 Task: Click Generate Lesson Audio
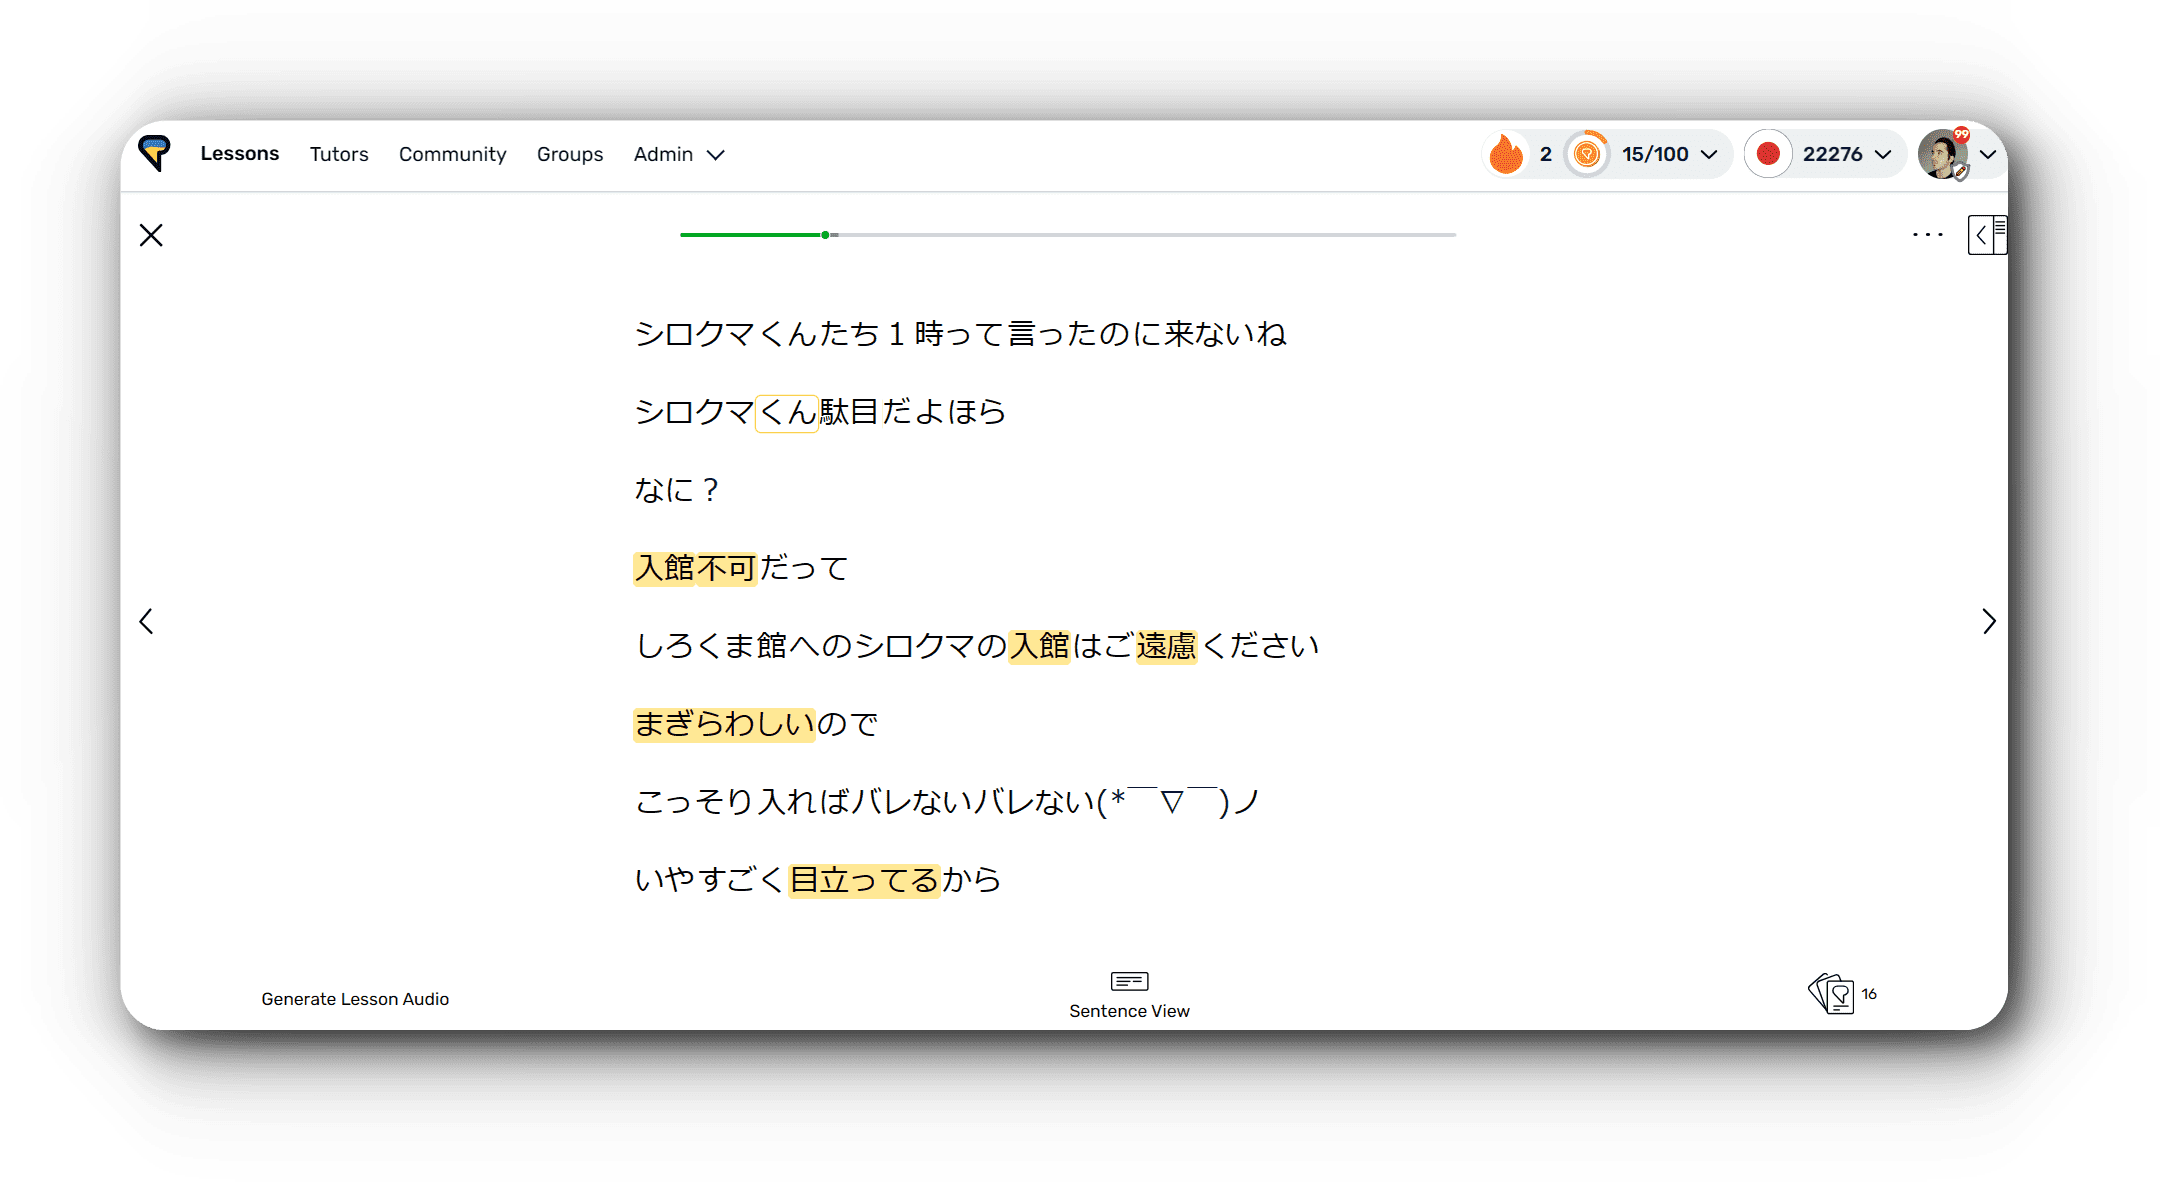[355, 999]
